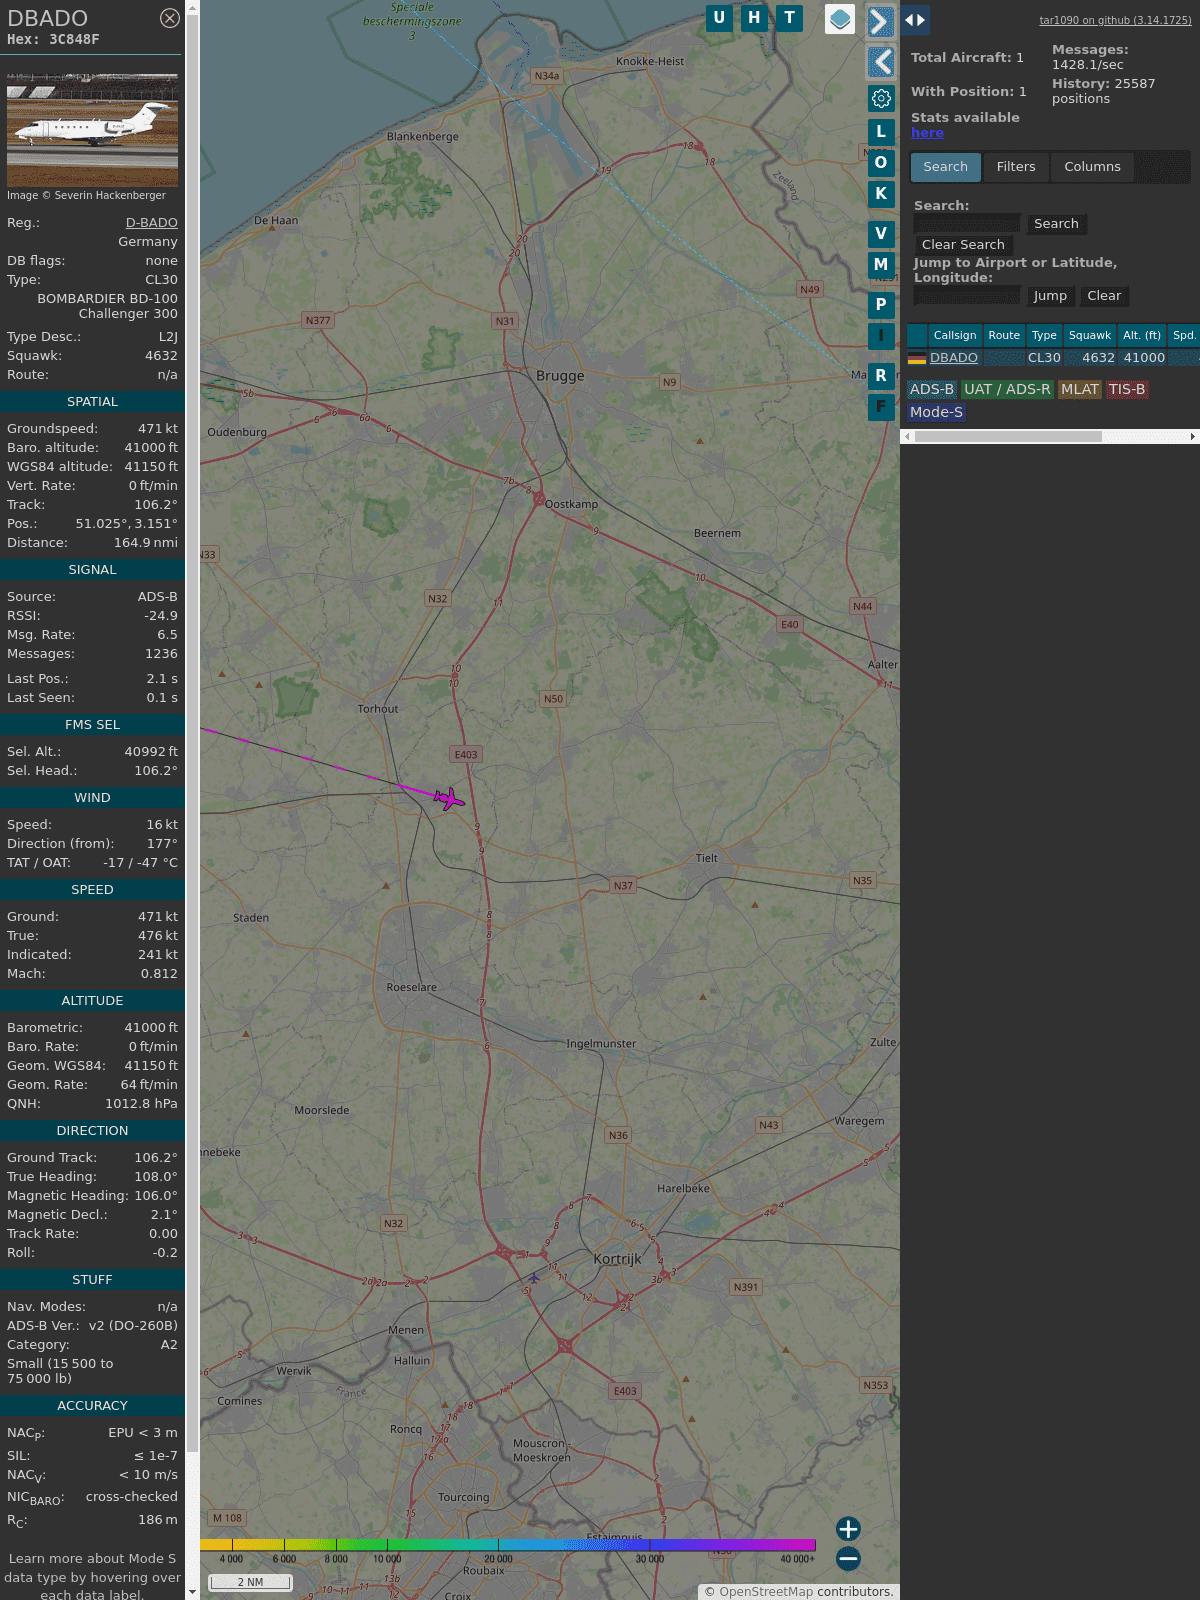Image resolution: width=1200 pixels, height=1600 pixels.
Task: Click the Distance value 164.9 nmi
Action: (146, 543)
